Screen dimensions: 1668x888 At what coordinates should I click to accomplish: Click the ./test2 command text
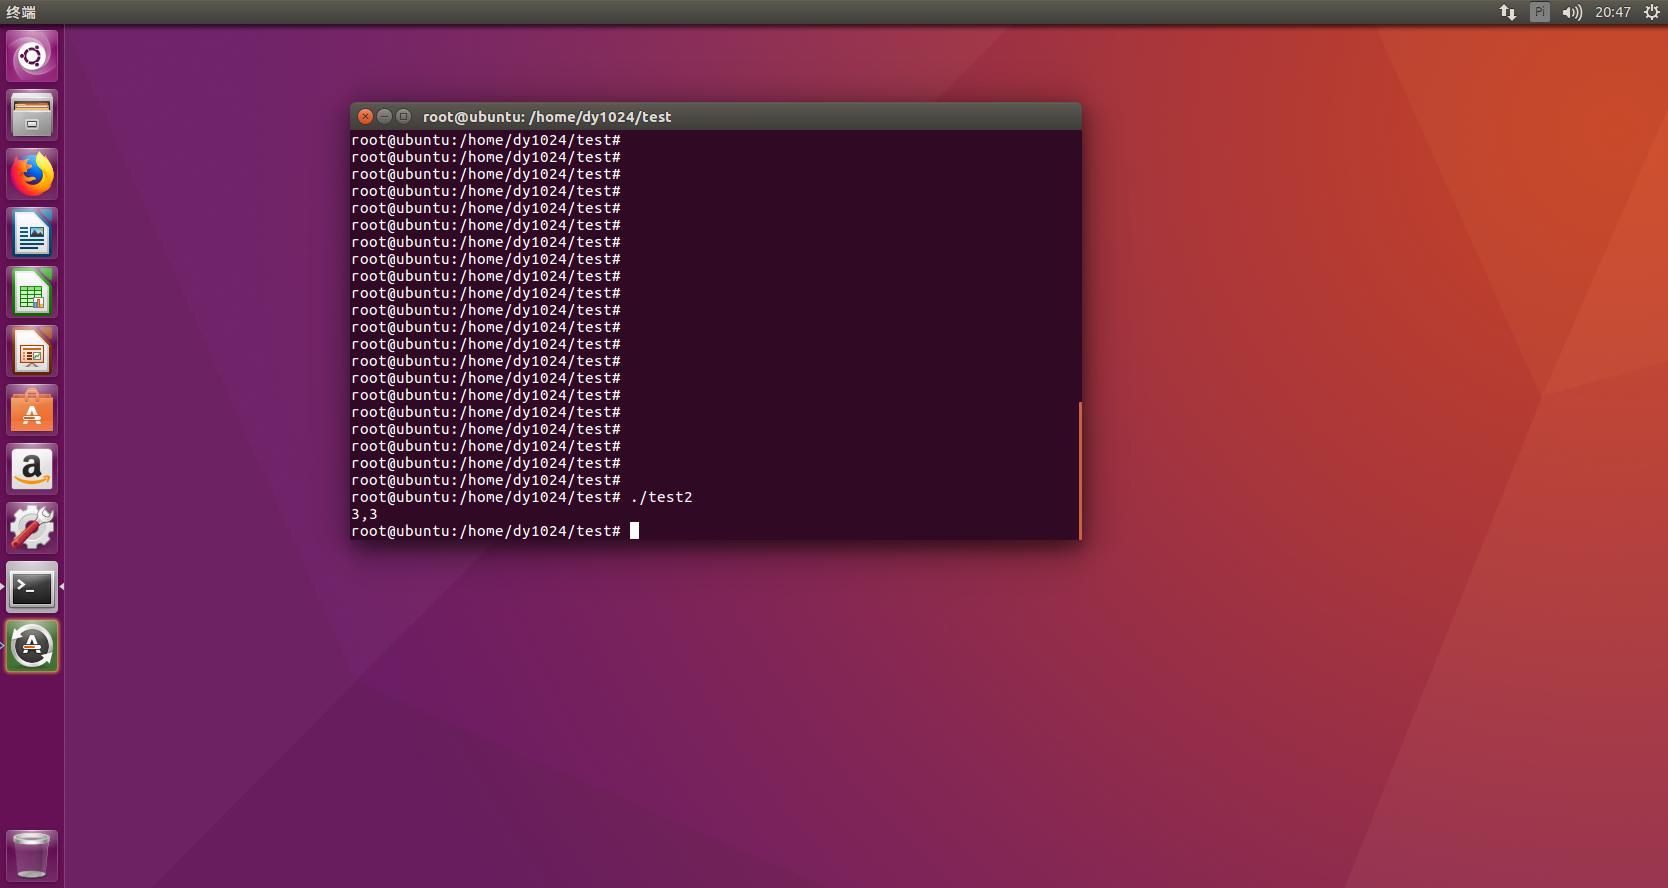pyautogui.click(x=661, y=497)
